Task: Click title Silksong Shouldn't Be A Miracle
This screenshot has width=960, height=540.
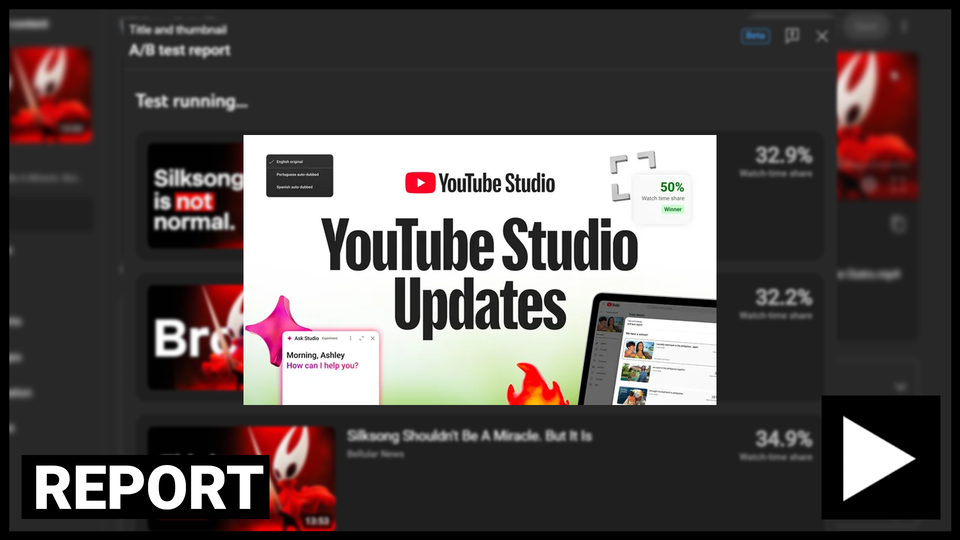Action: pyautogui.click(x=469, y=436)
